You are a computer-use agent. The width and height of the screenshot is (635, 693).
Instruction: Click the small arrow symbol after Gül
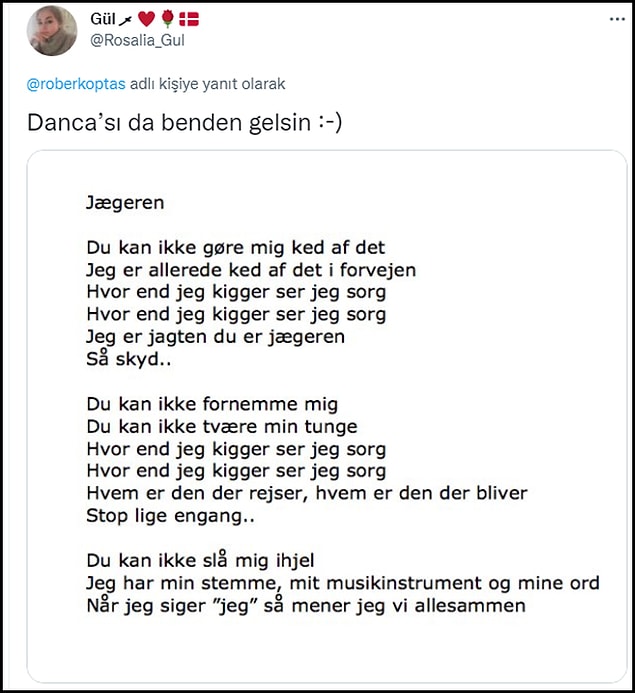pos(125,20)
